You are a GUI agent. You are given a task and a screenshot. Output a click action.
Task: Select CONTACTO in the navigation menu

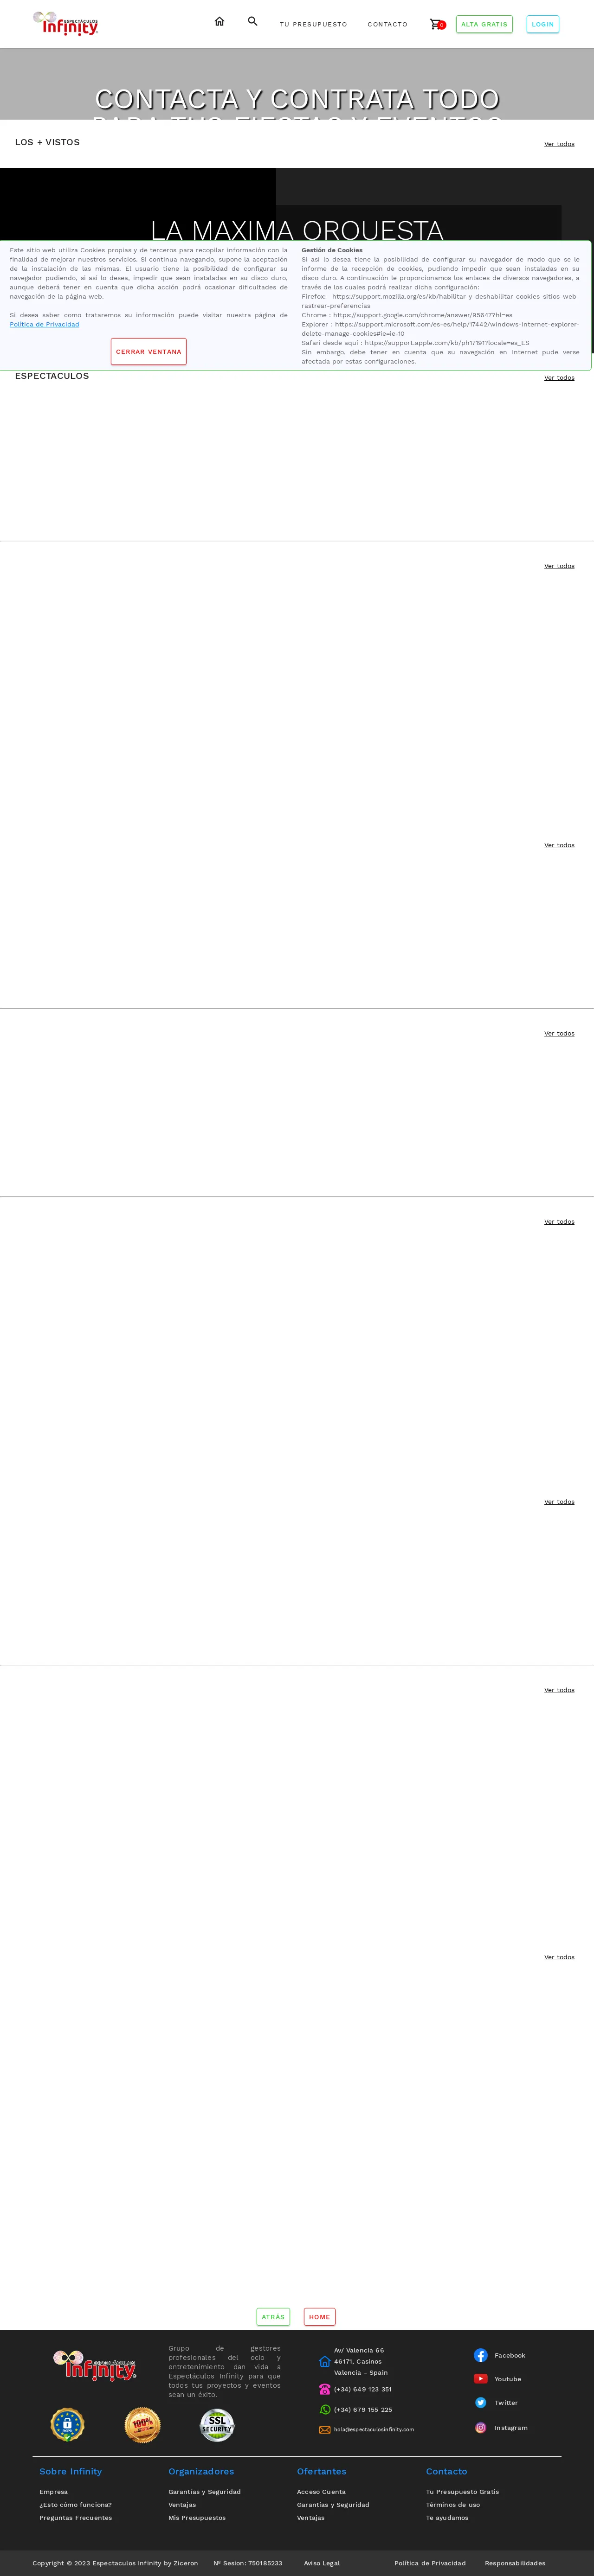coord(387,24)
